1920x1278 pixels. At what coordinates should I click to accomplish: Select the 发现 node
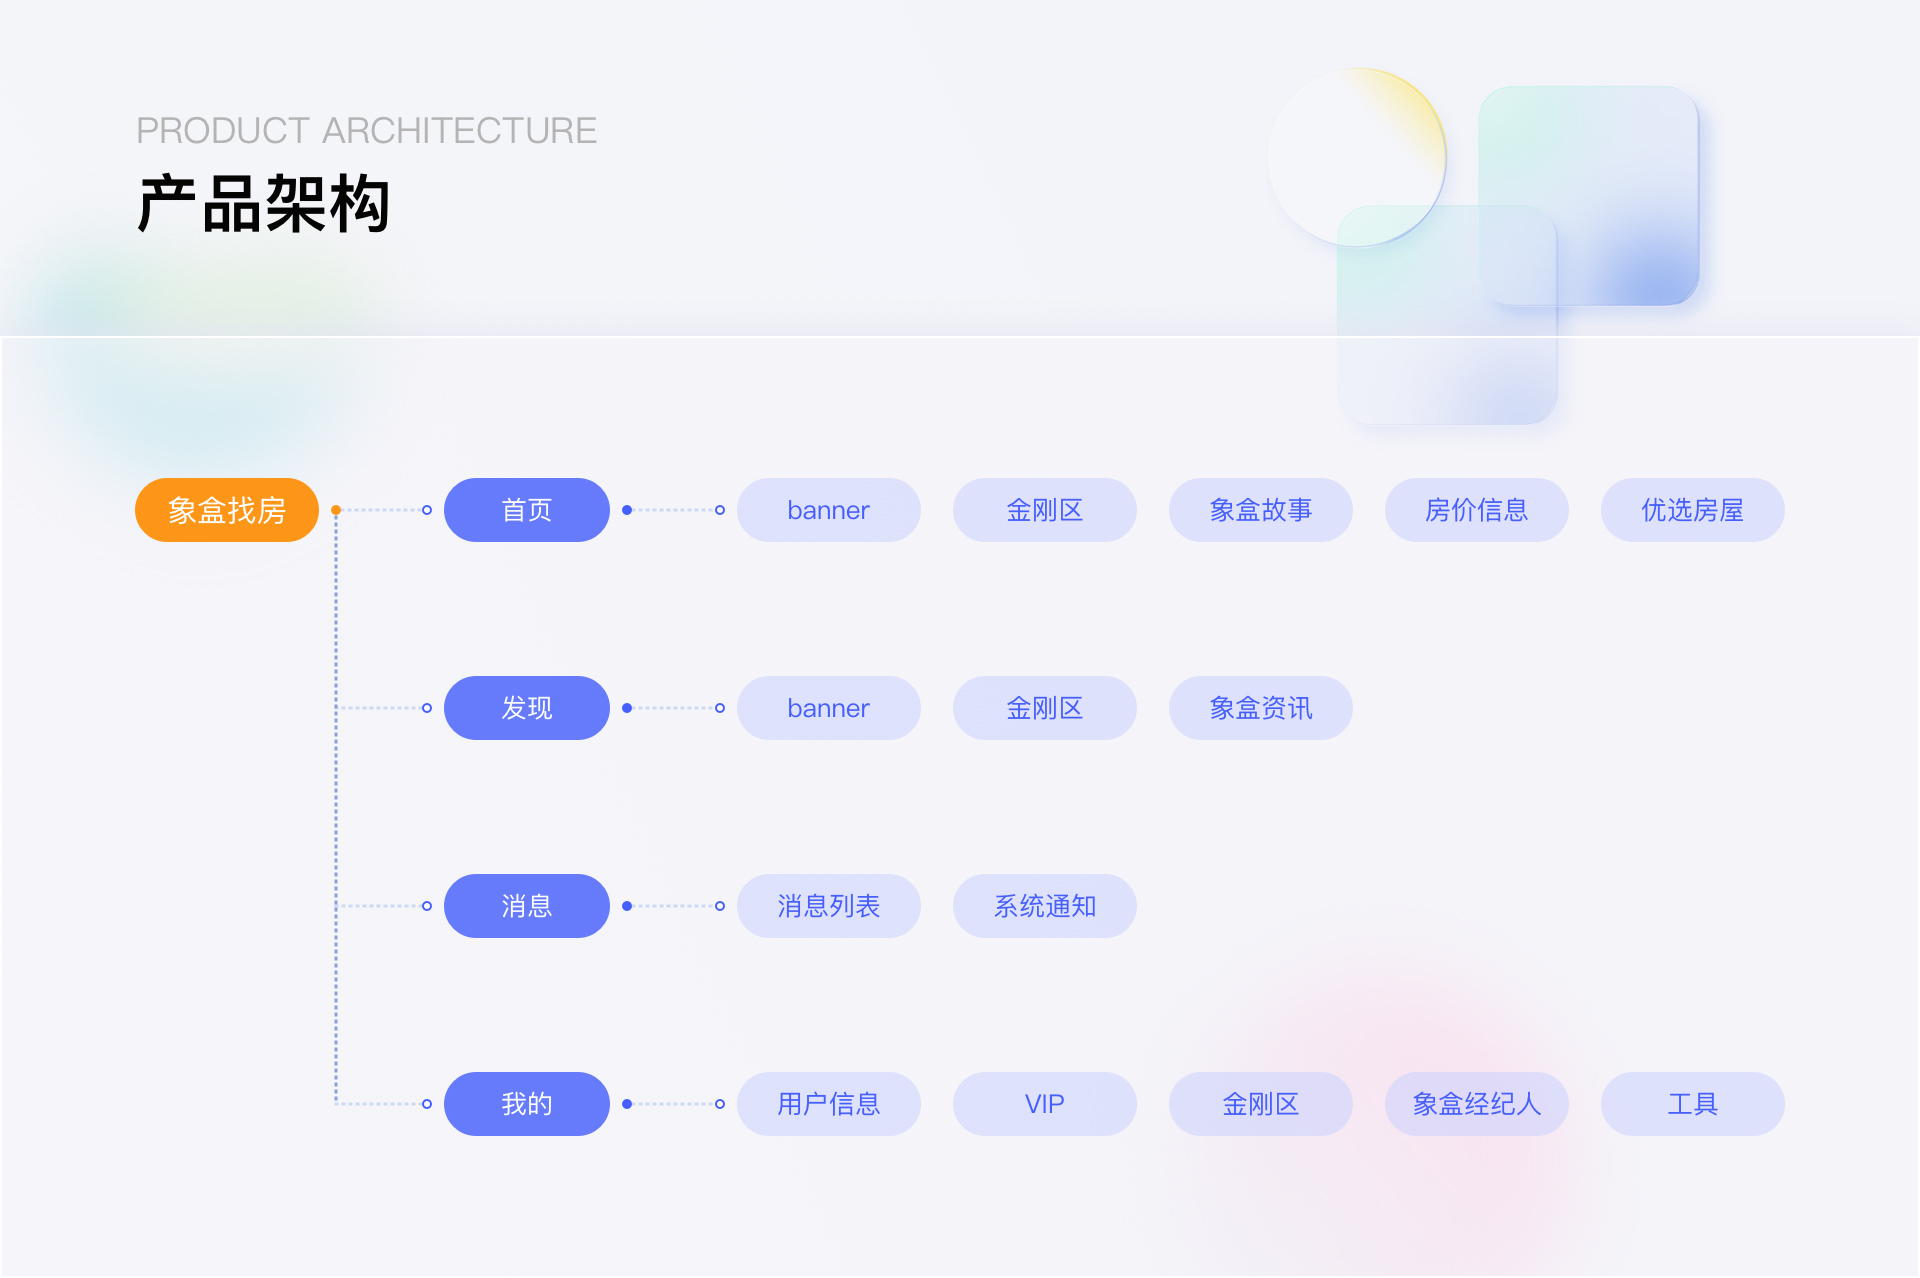coord(527,708)
